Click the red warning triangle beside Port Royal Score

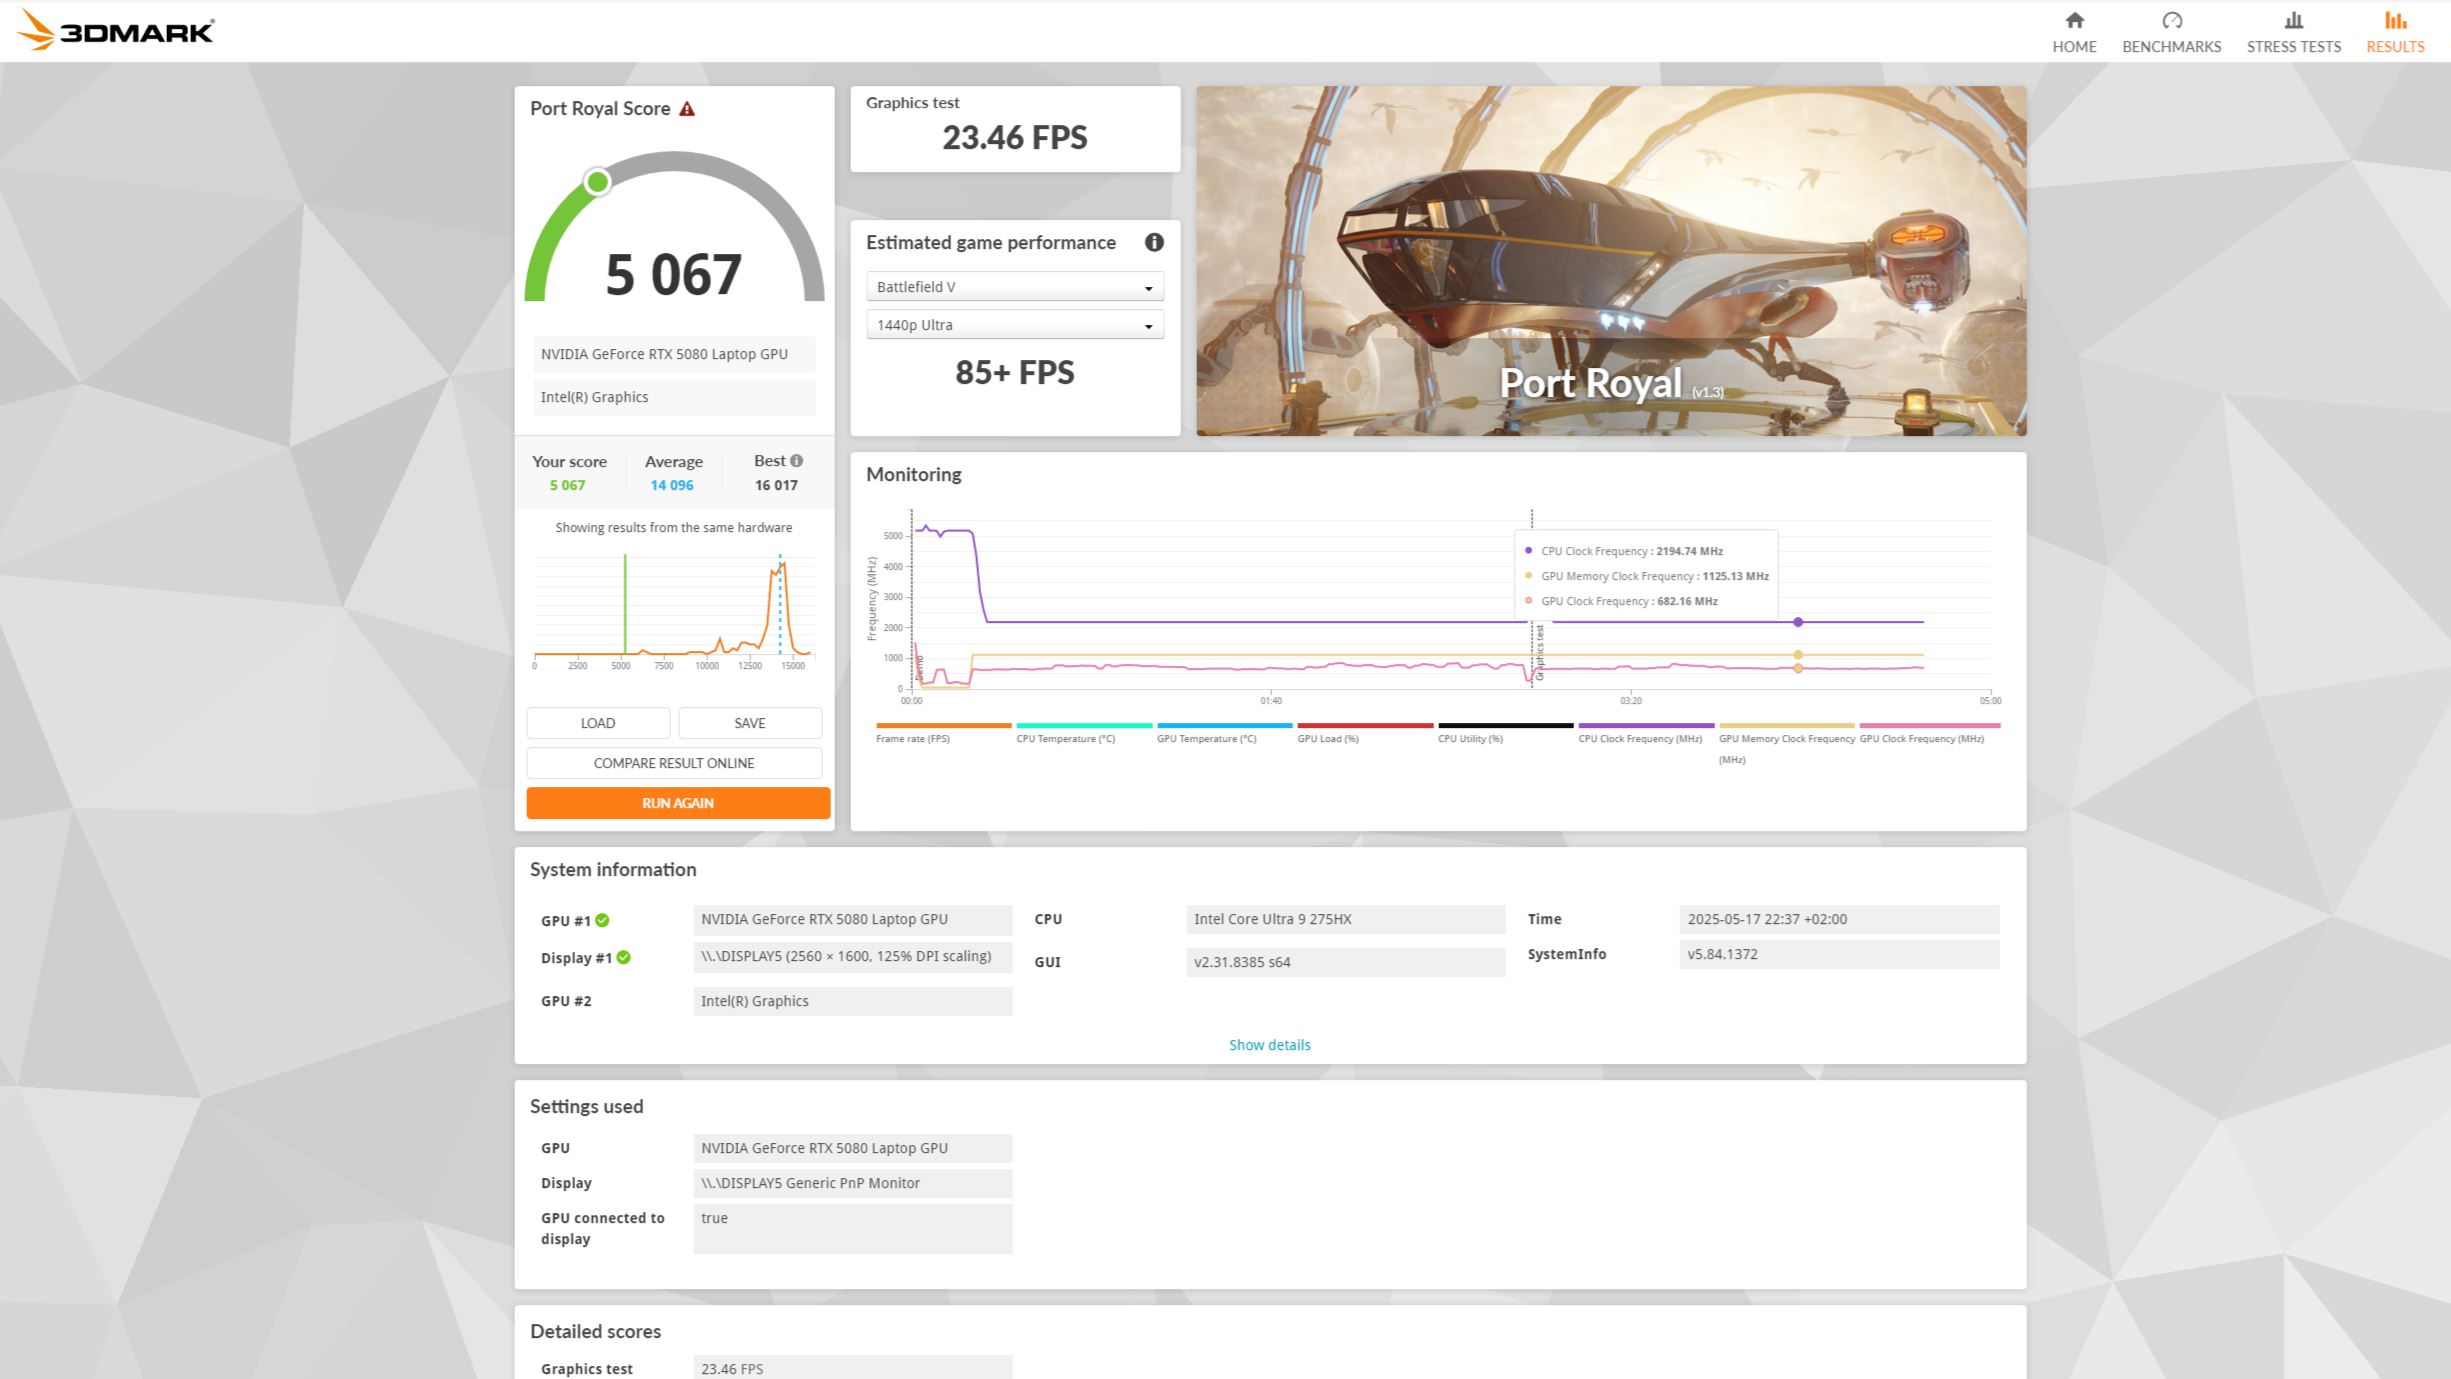[687, 109]
